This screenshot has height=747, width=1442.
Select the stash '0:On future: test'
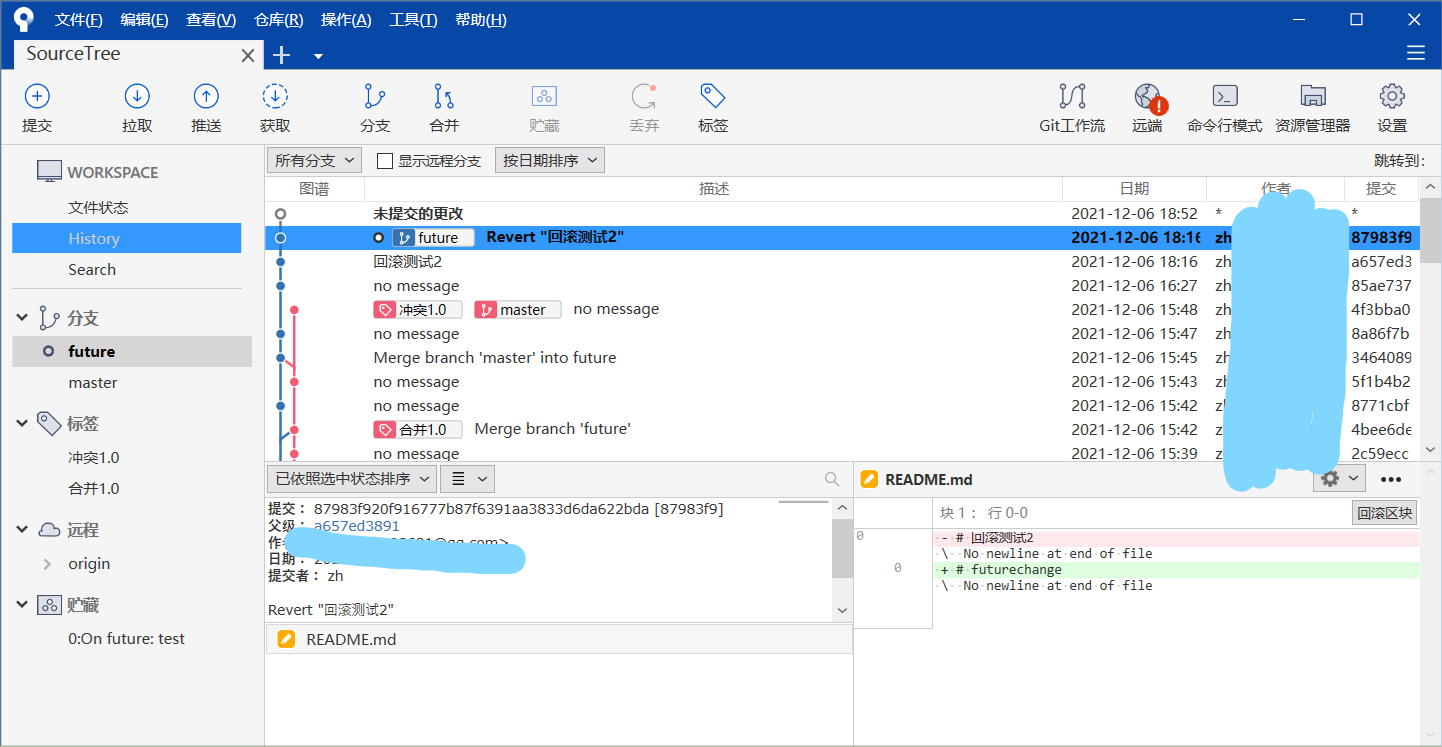click(127, 639)
